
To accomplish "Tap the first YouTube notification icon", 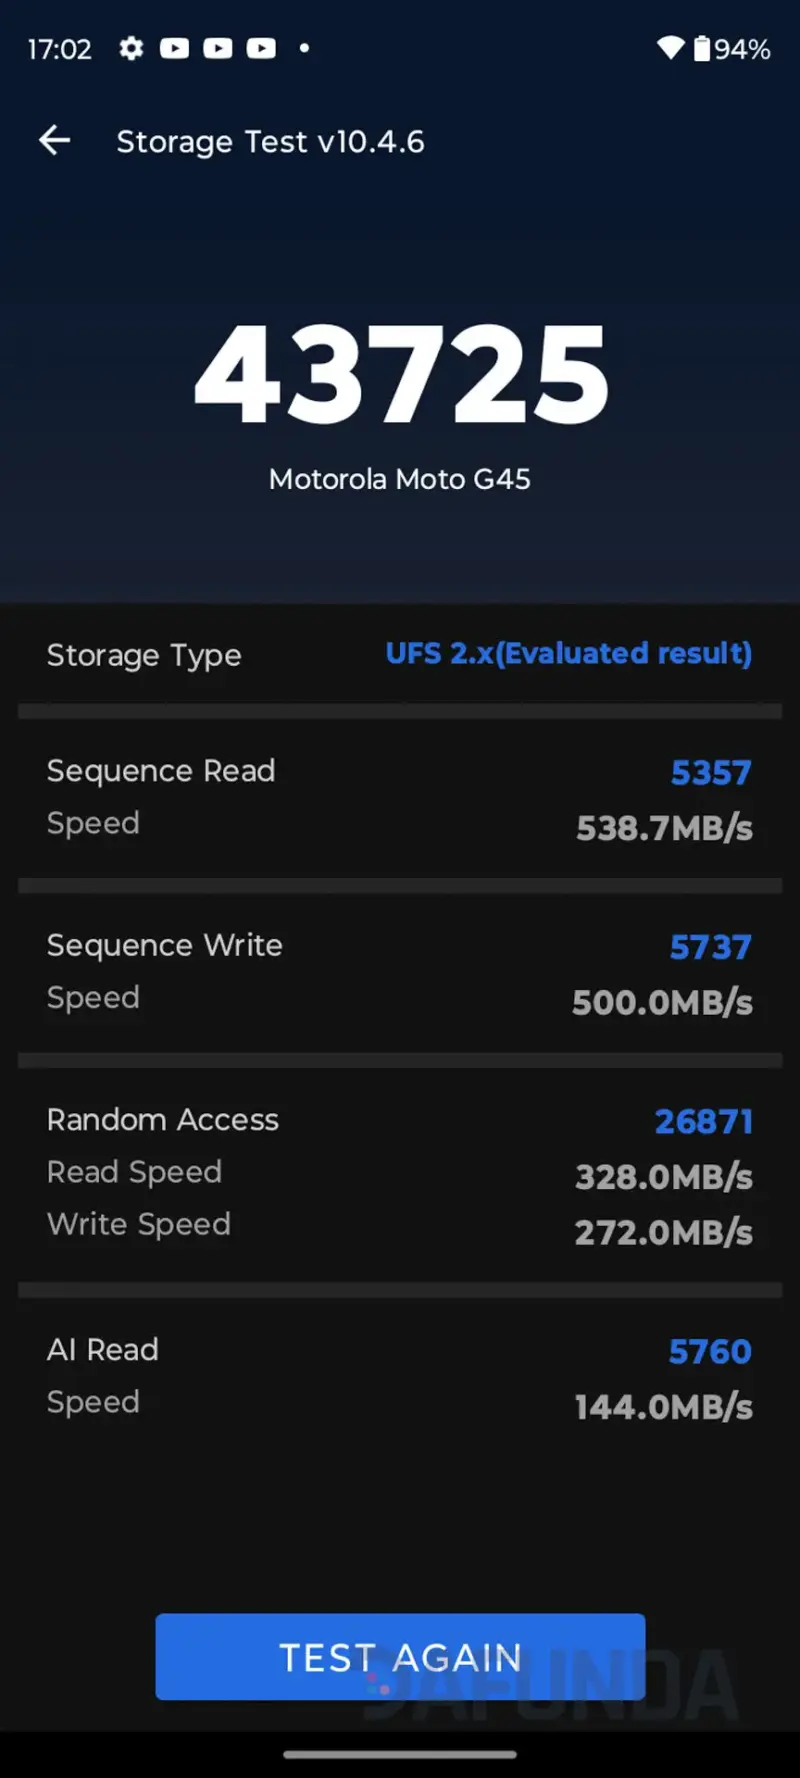I will [x=174, y=48].
